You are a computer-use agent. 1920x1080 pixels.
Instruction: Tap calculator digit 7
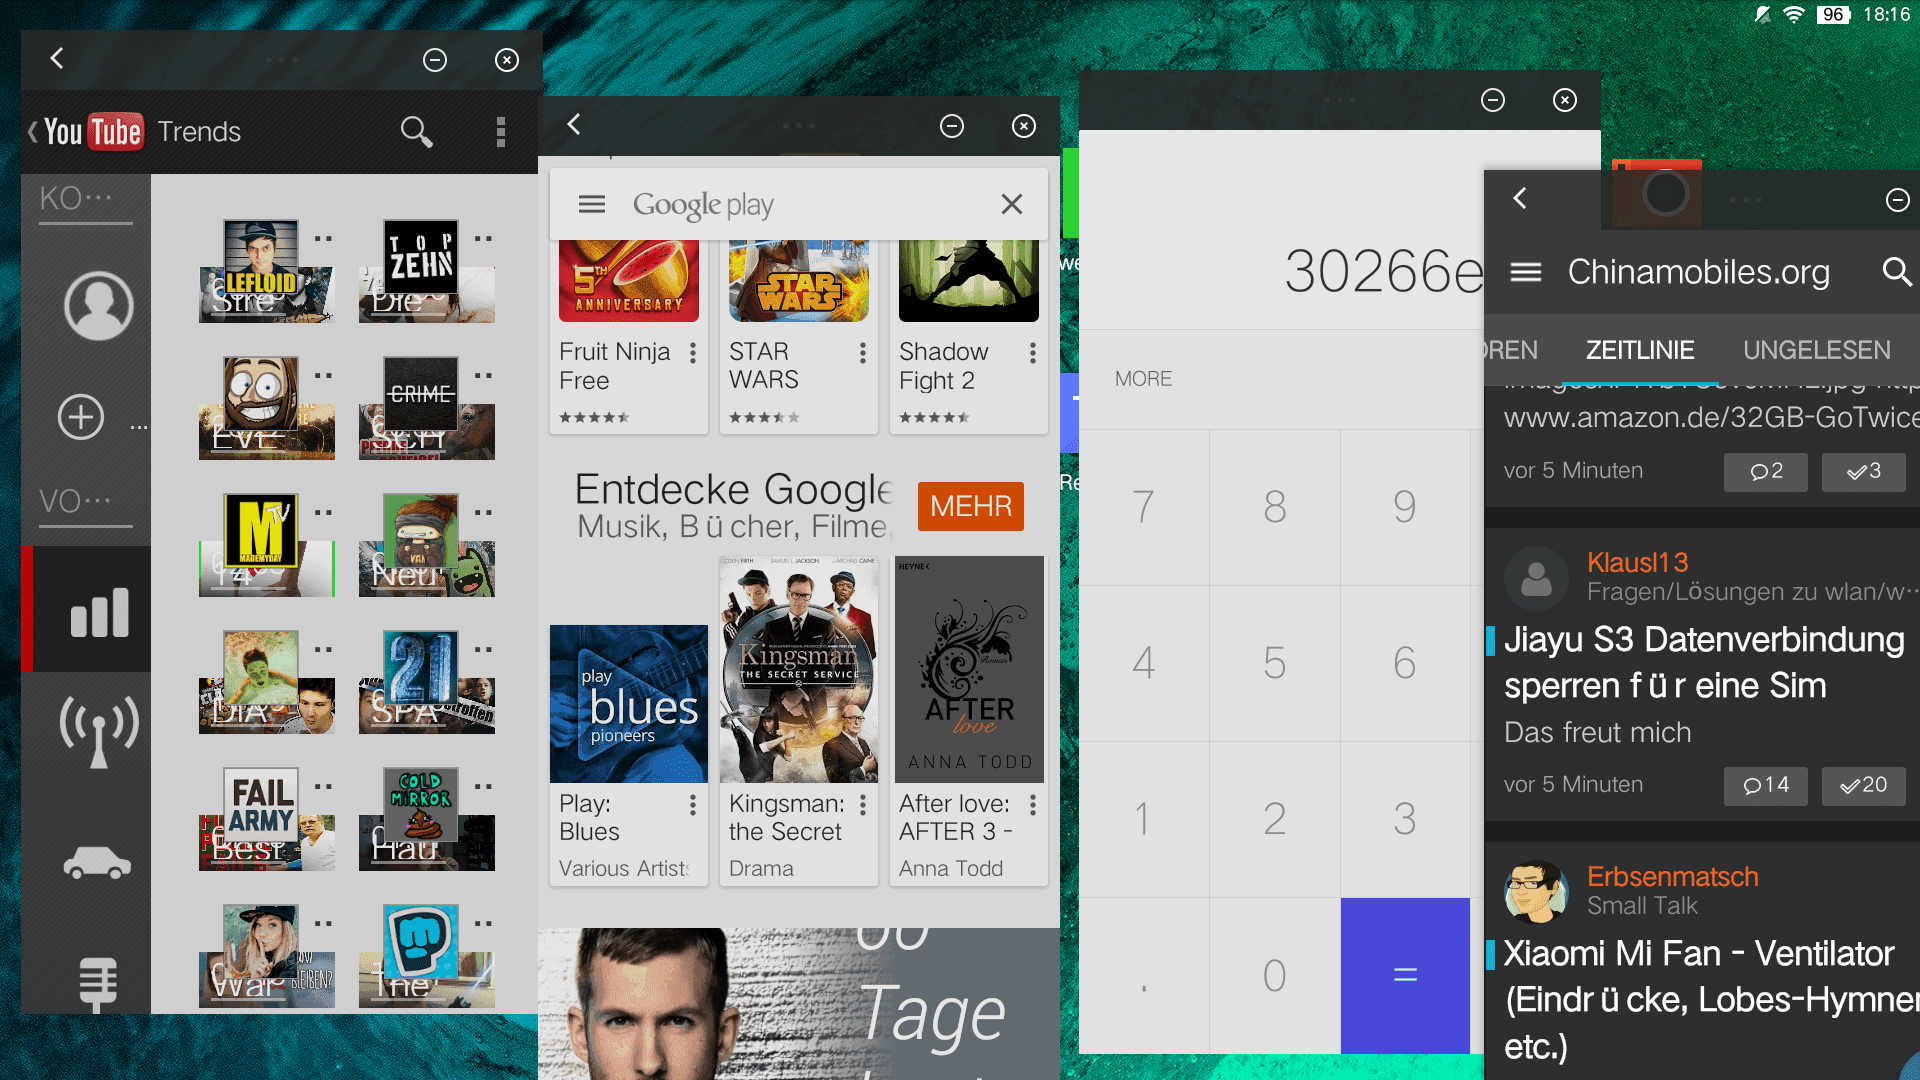1144,507
